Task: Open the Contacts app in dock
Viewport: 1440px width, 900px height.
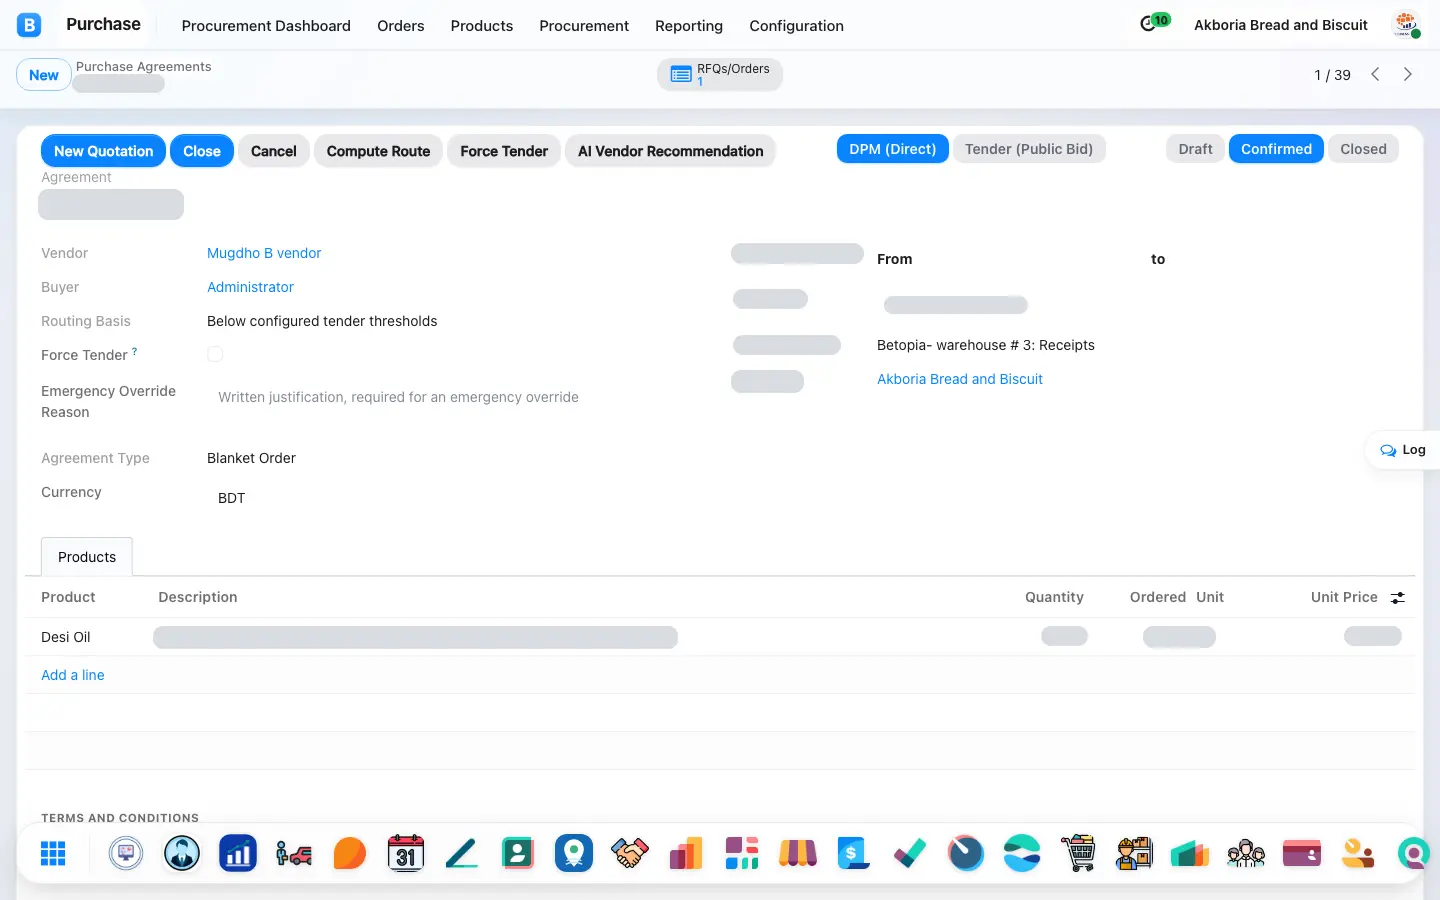Action: pos(518,853)
